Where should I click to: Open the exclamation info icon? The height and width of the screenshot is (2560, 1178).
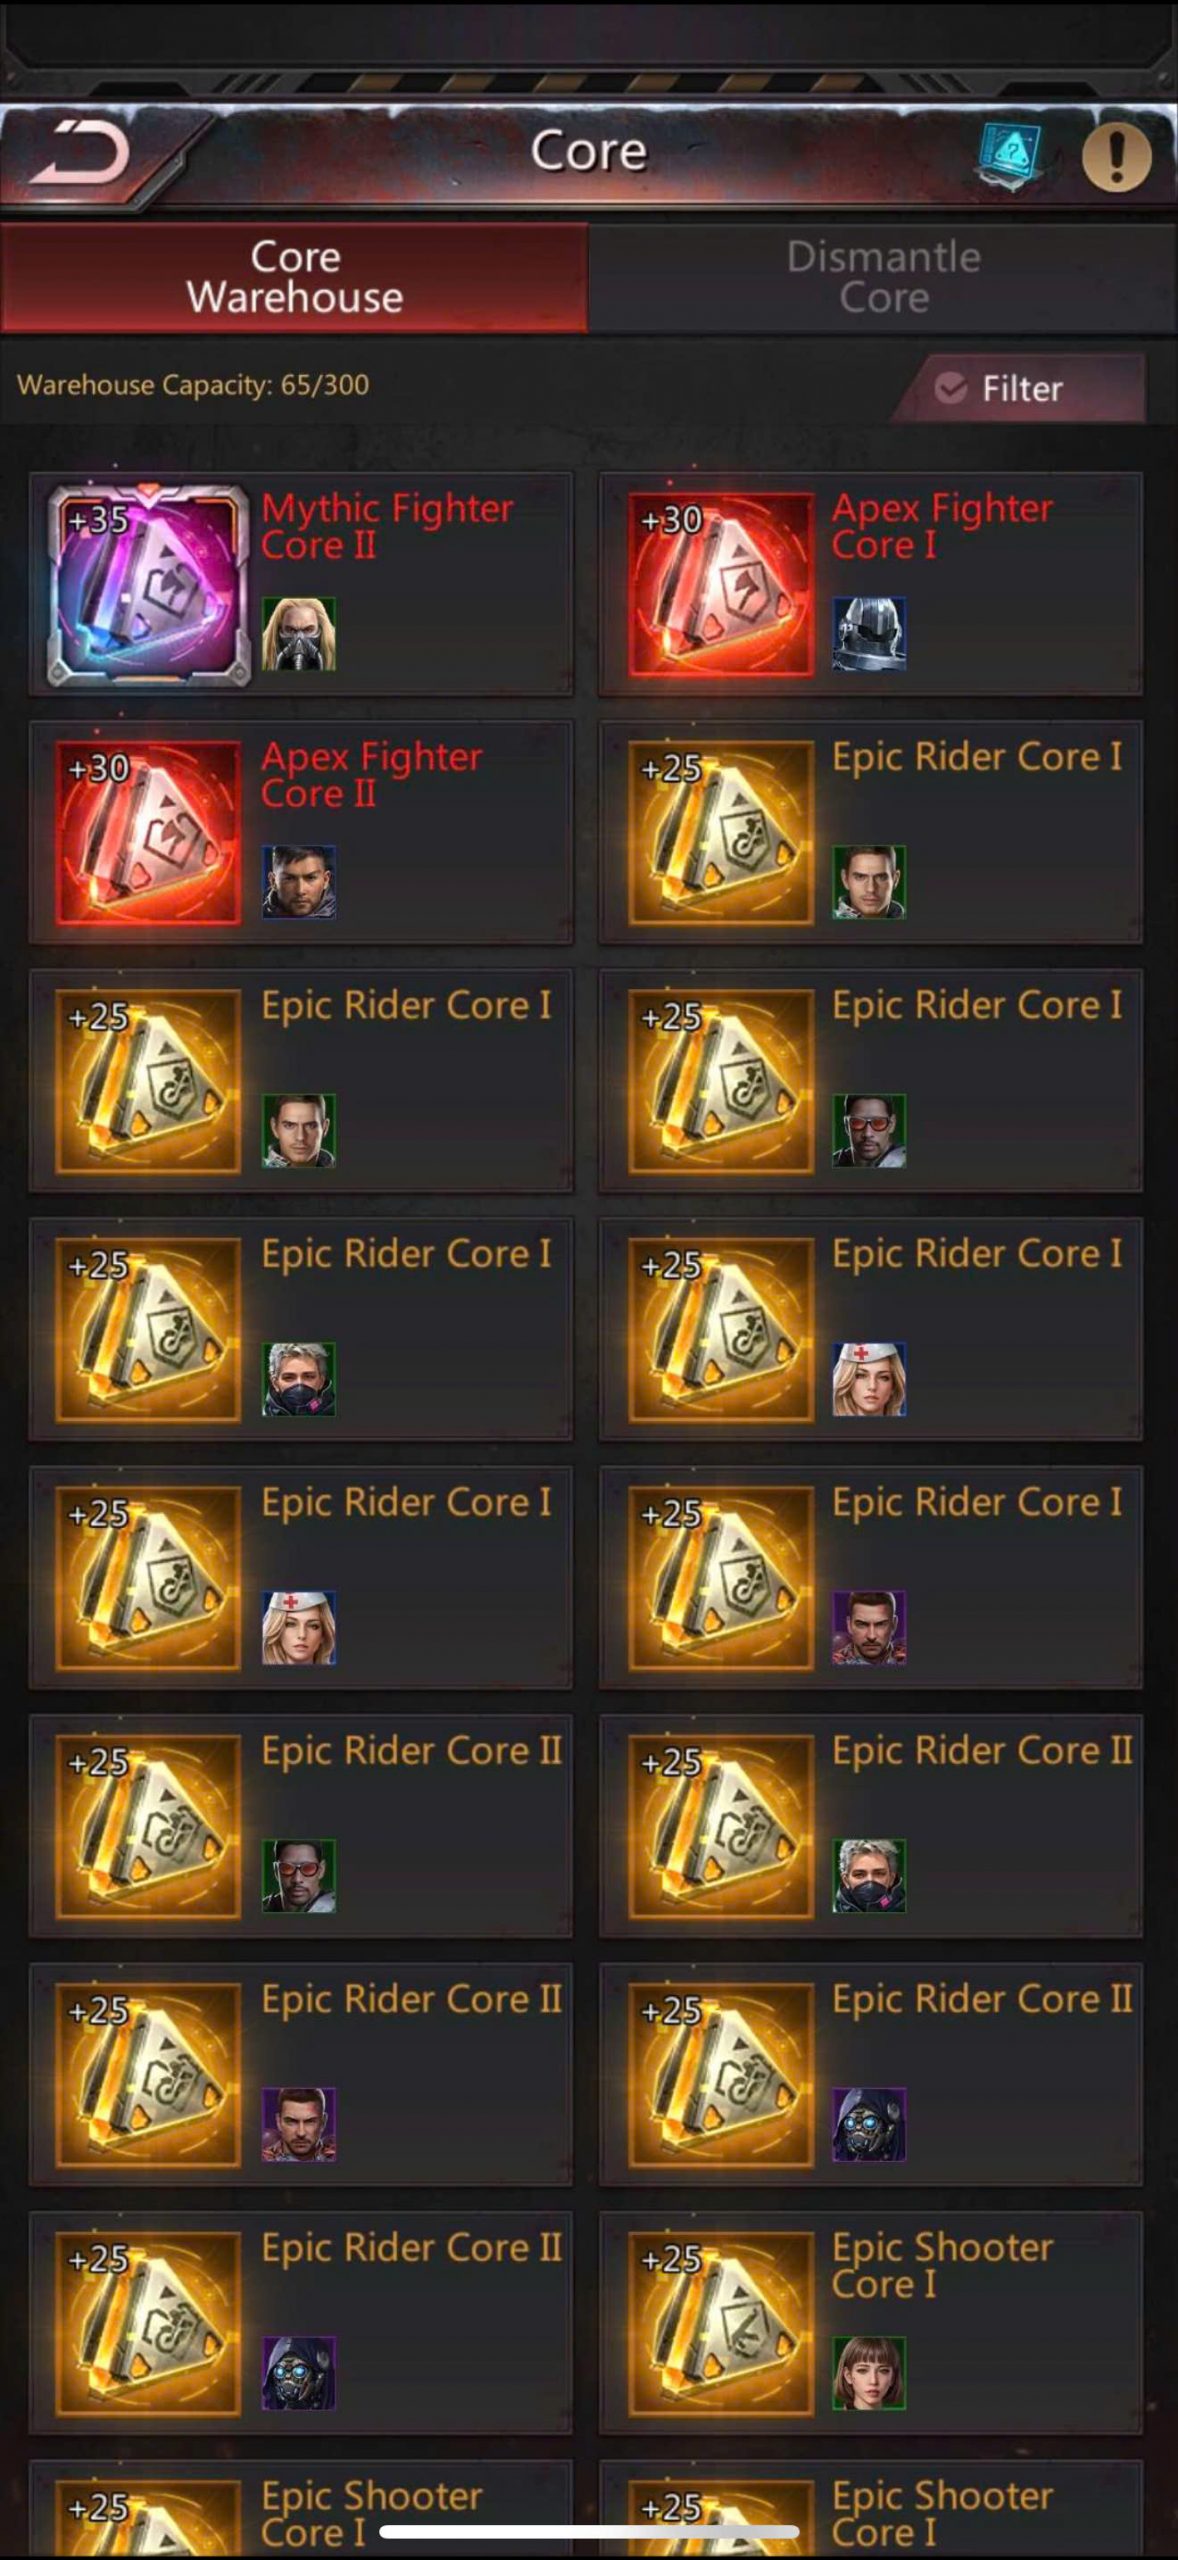[x=1116, y=156]
